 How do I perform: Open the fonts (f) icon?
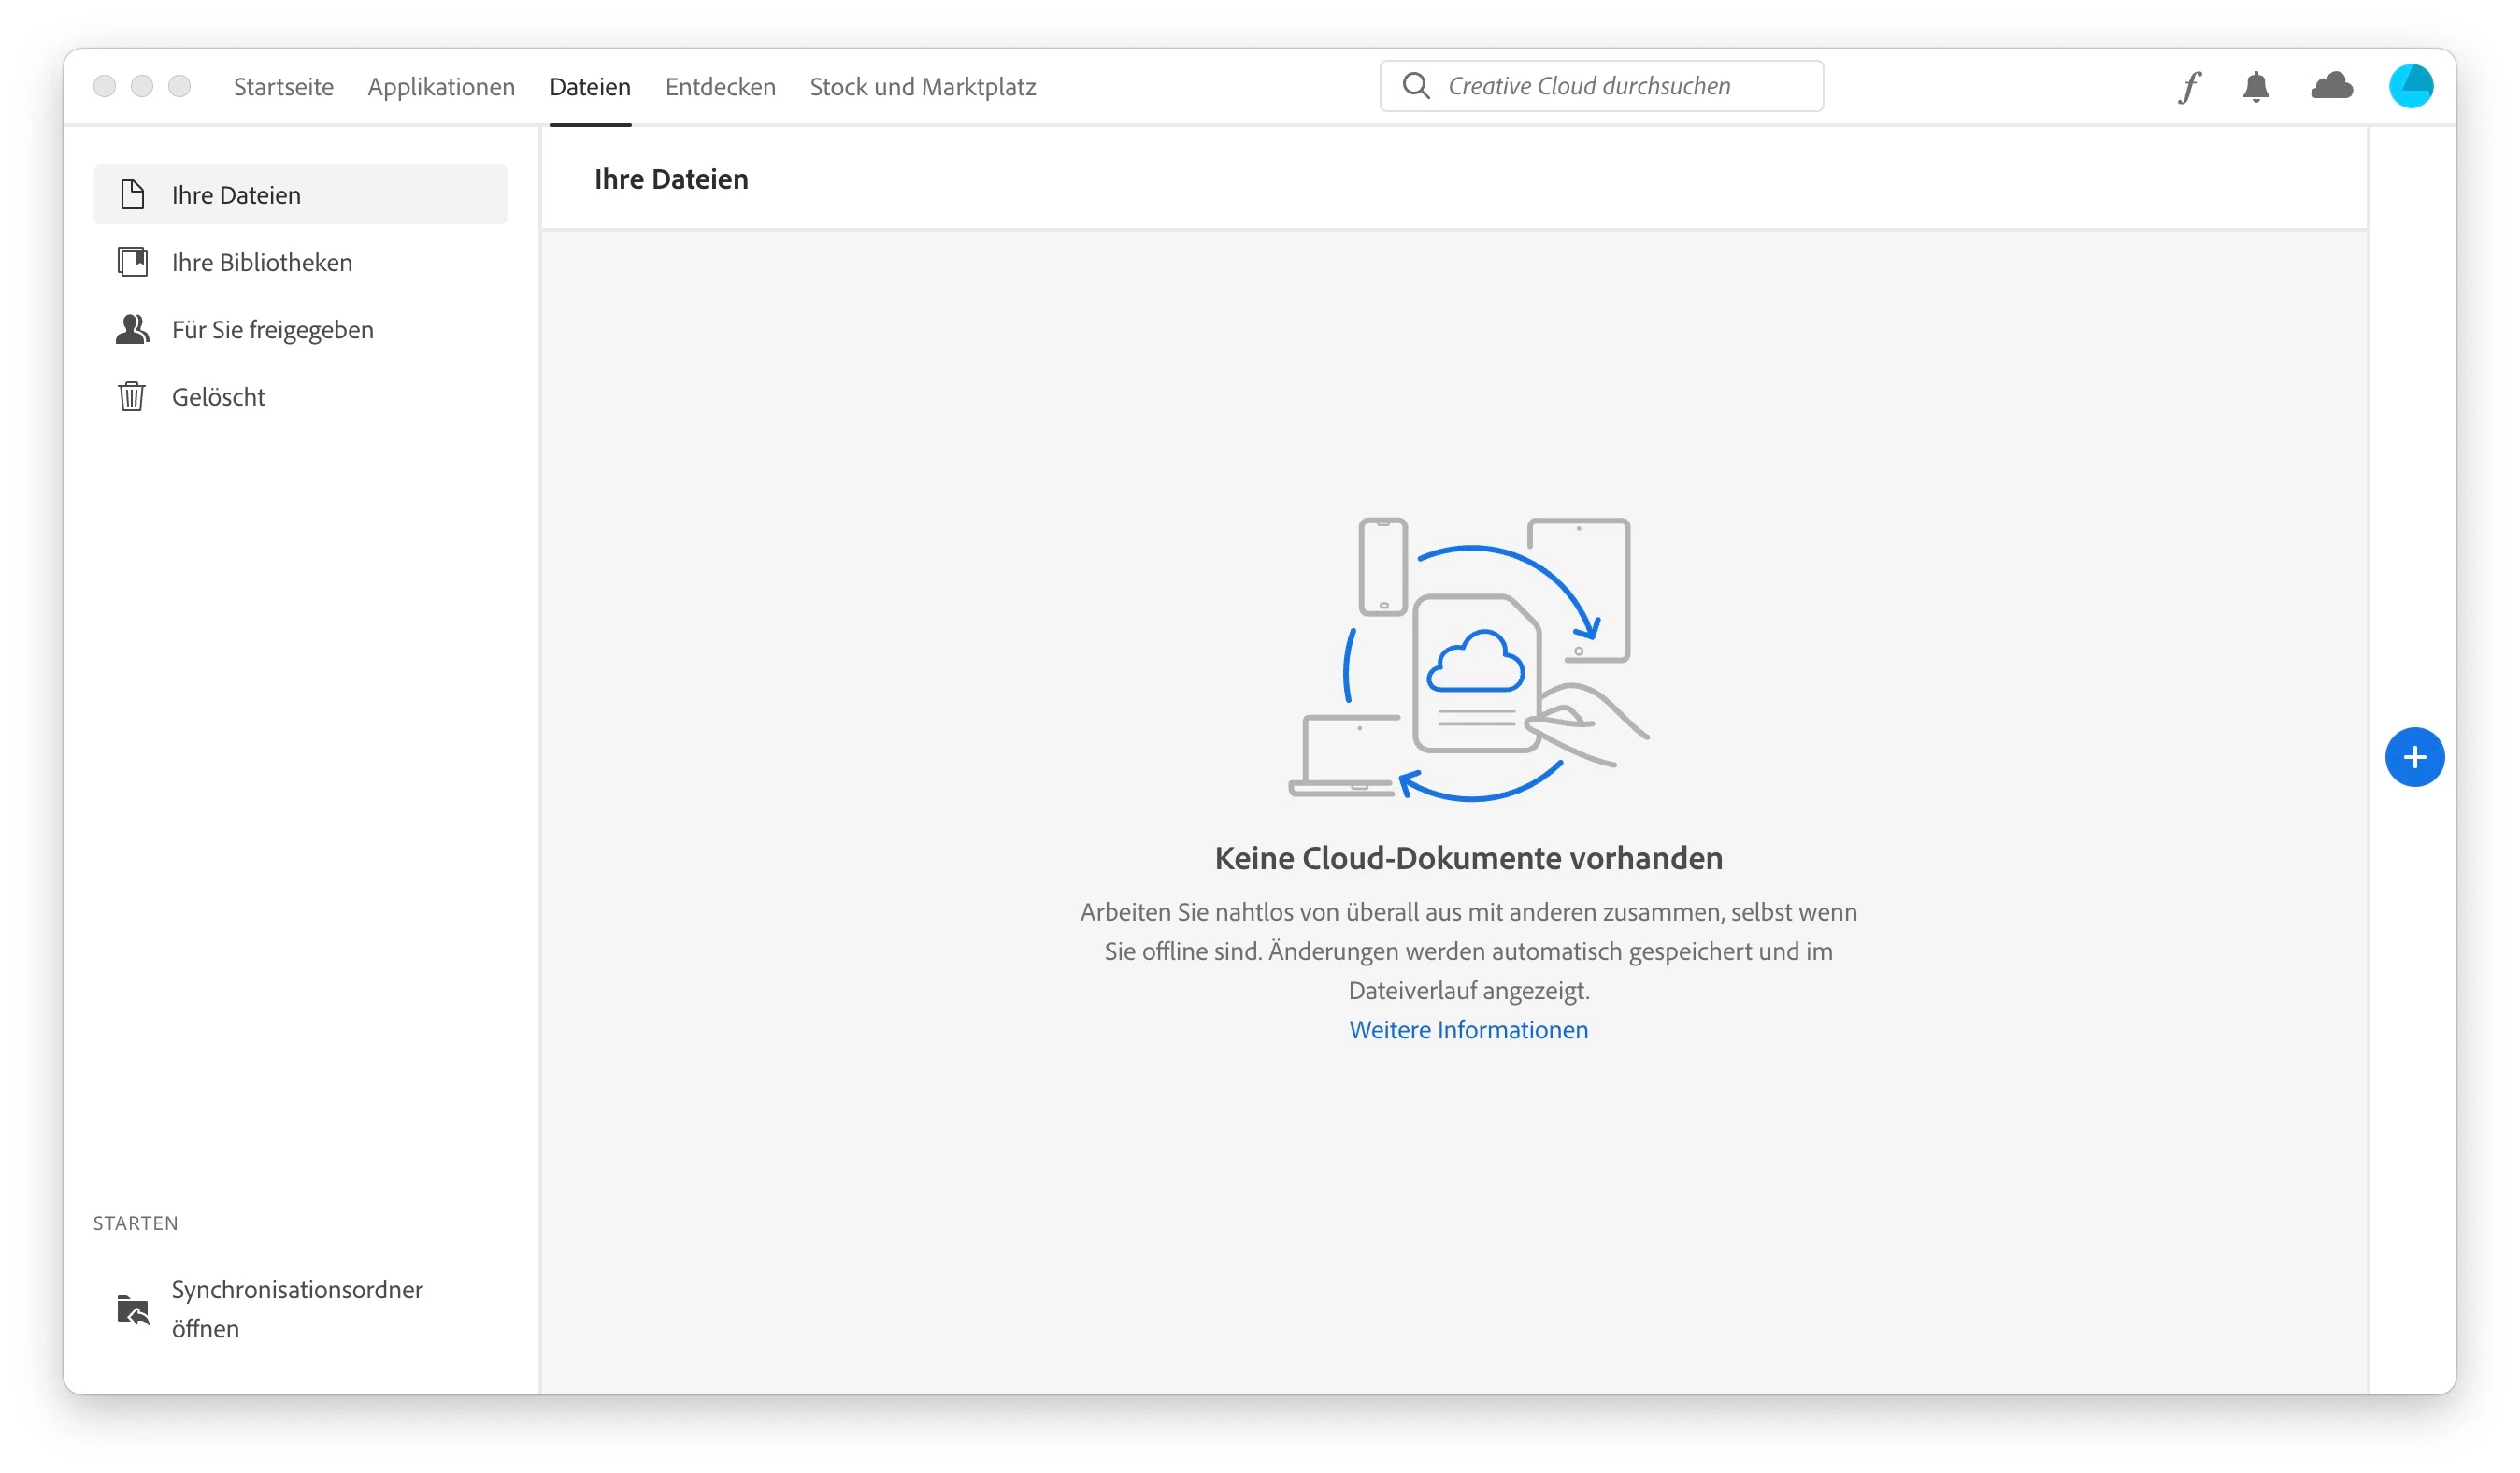[x=2190, y=87]
